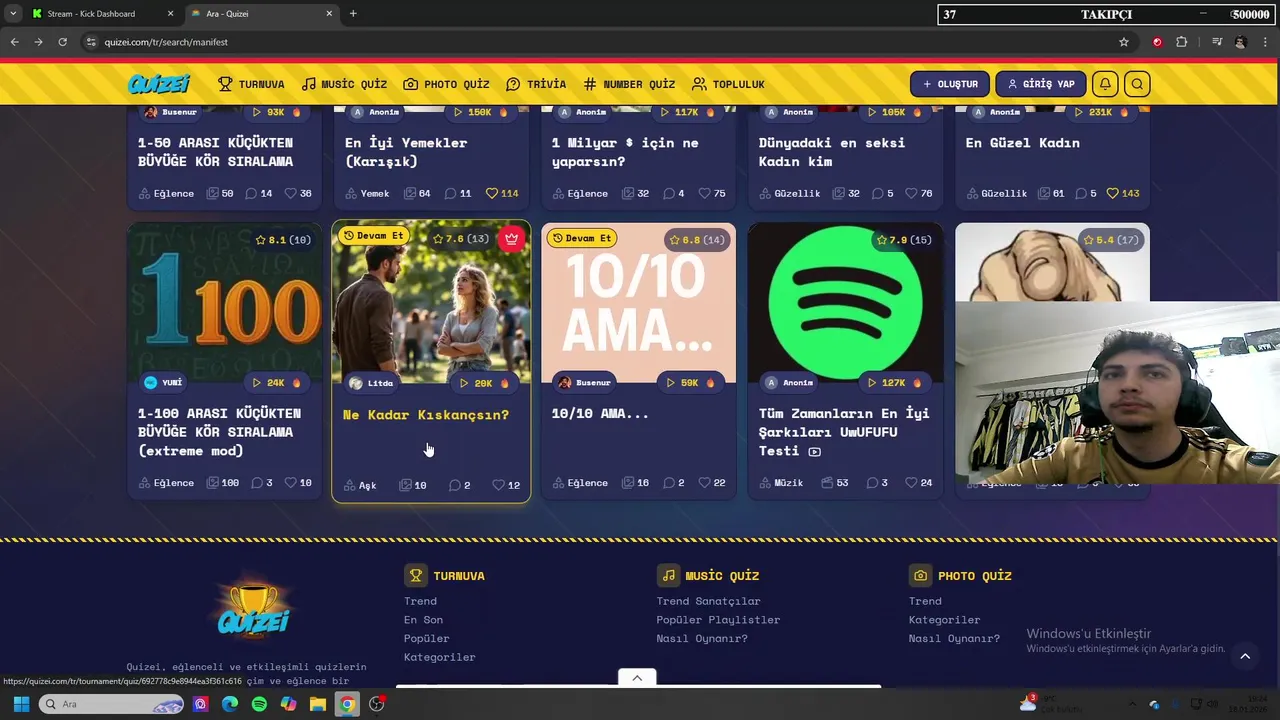Open the Trivia menu

536,84
